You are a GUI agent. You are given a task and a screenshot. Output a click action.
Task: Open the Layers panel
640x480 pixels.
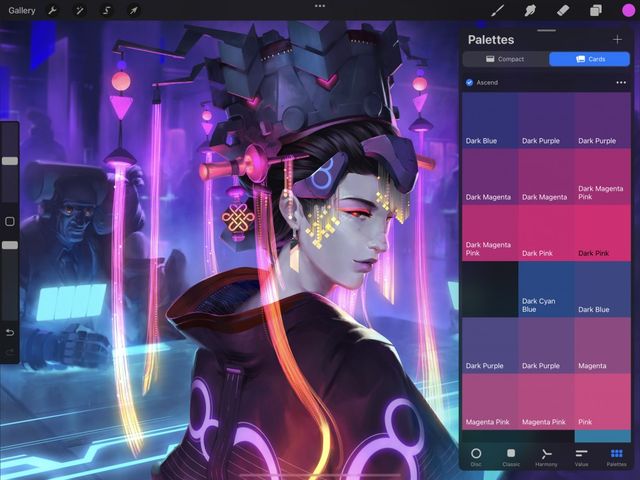pyautogui.click(x=596, y=10)
